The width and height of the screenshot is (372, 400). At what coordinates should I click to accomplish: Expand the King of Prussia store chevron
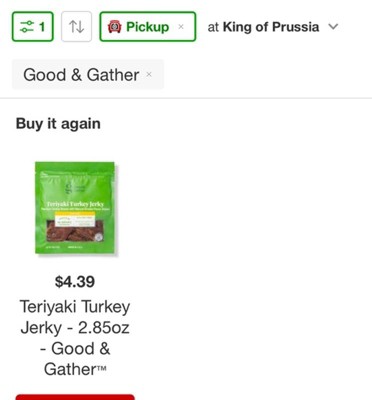tap(333, 27)
